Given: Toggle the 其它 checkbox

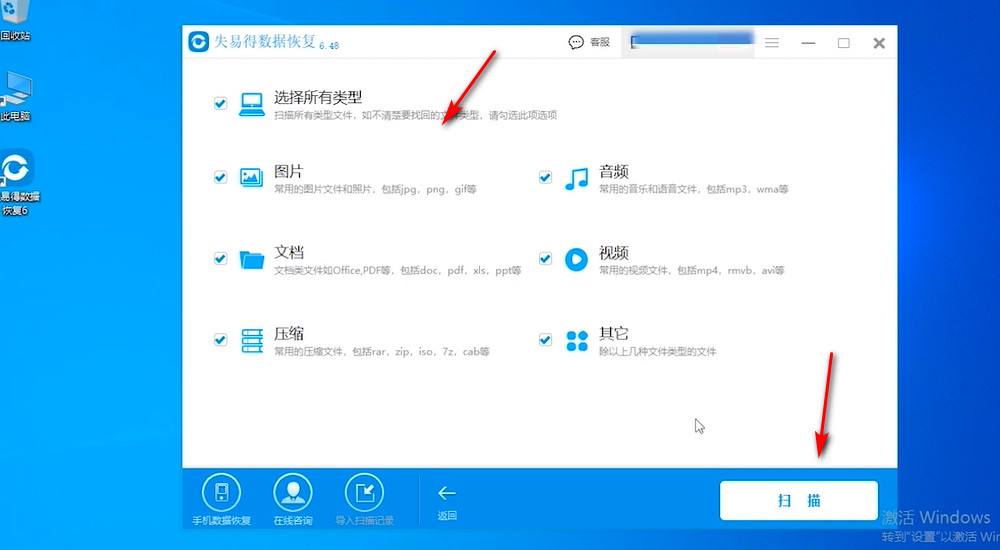Looking at the screenshot, I should pyautogui.click(x=545, y=339).
